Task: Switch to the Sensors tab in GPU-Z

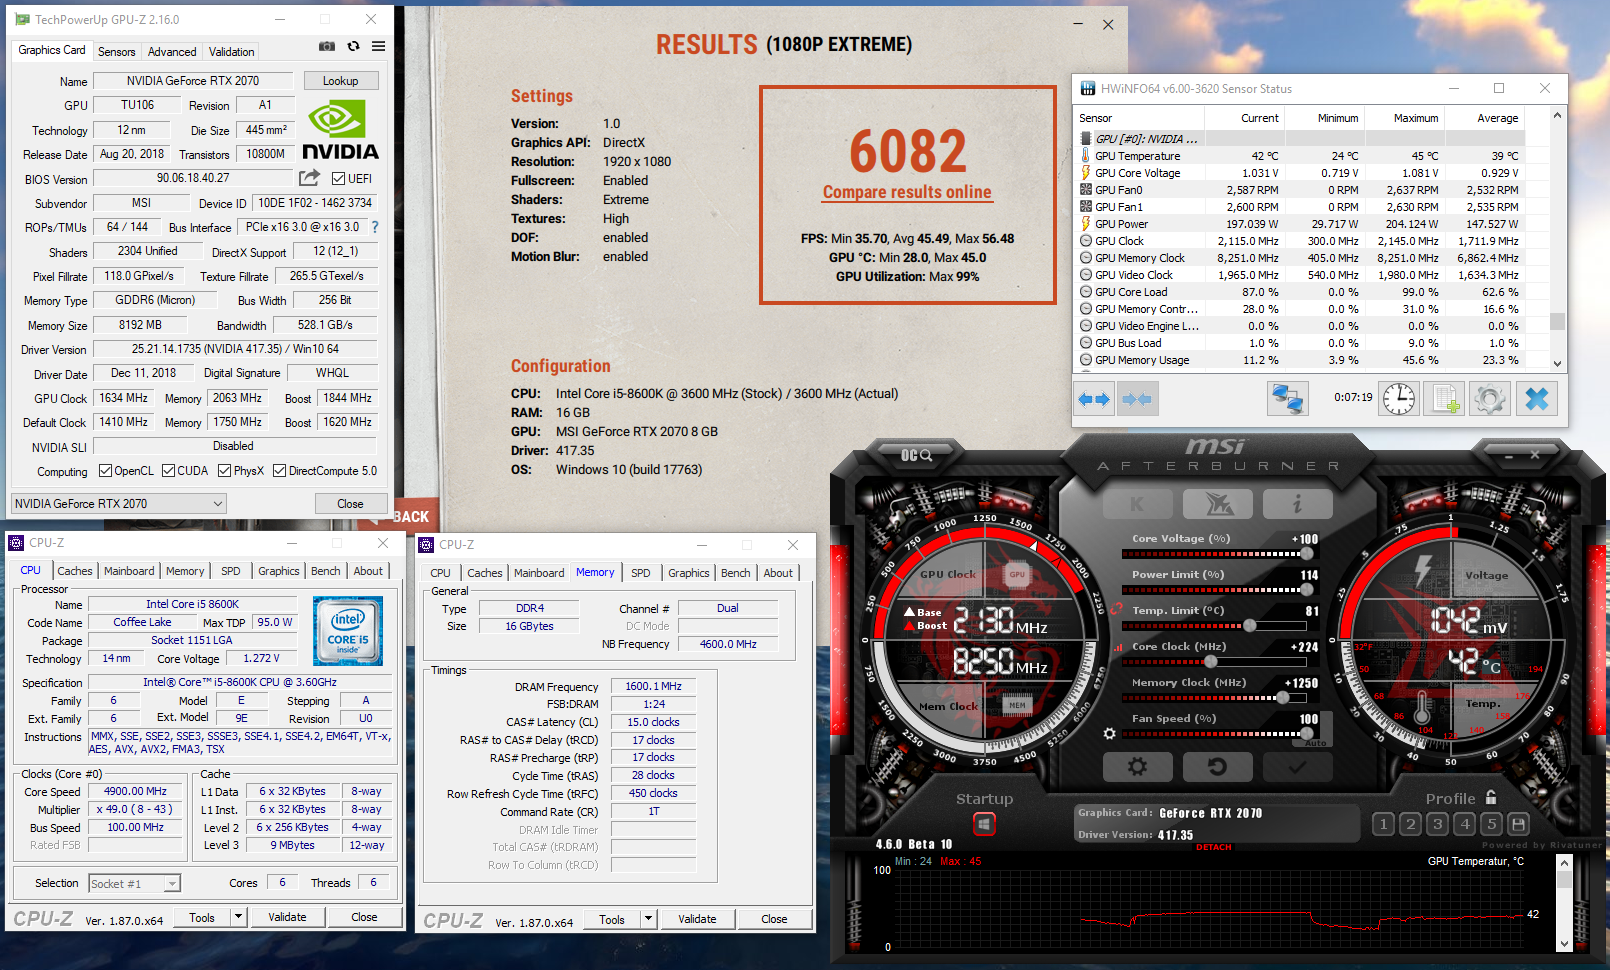Action: (116, 52)
